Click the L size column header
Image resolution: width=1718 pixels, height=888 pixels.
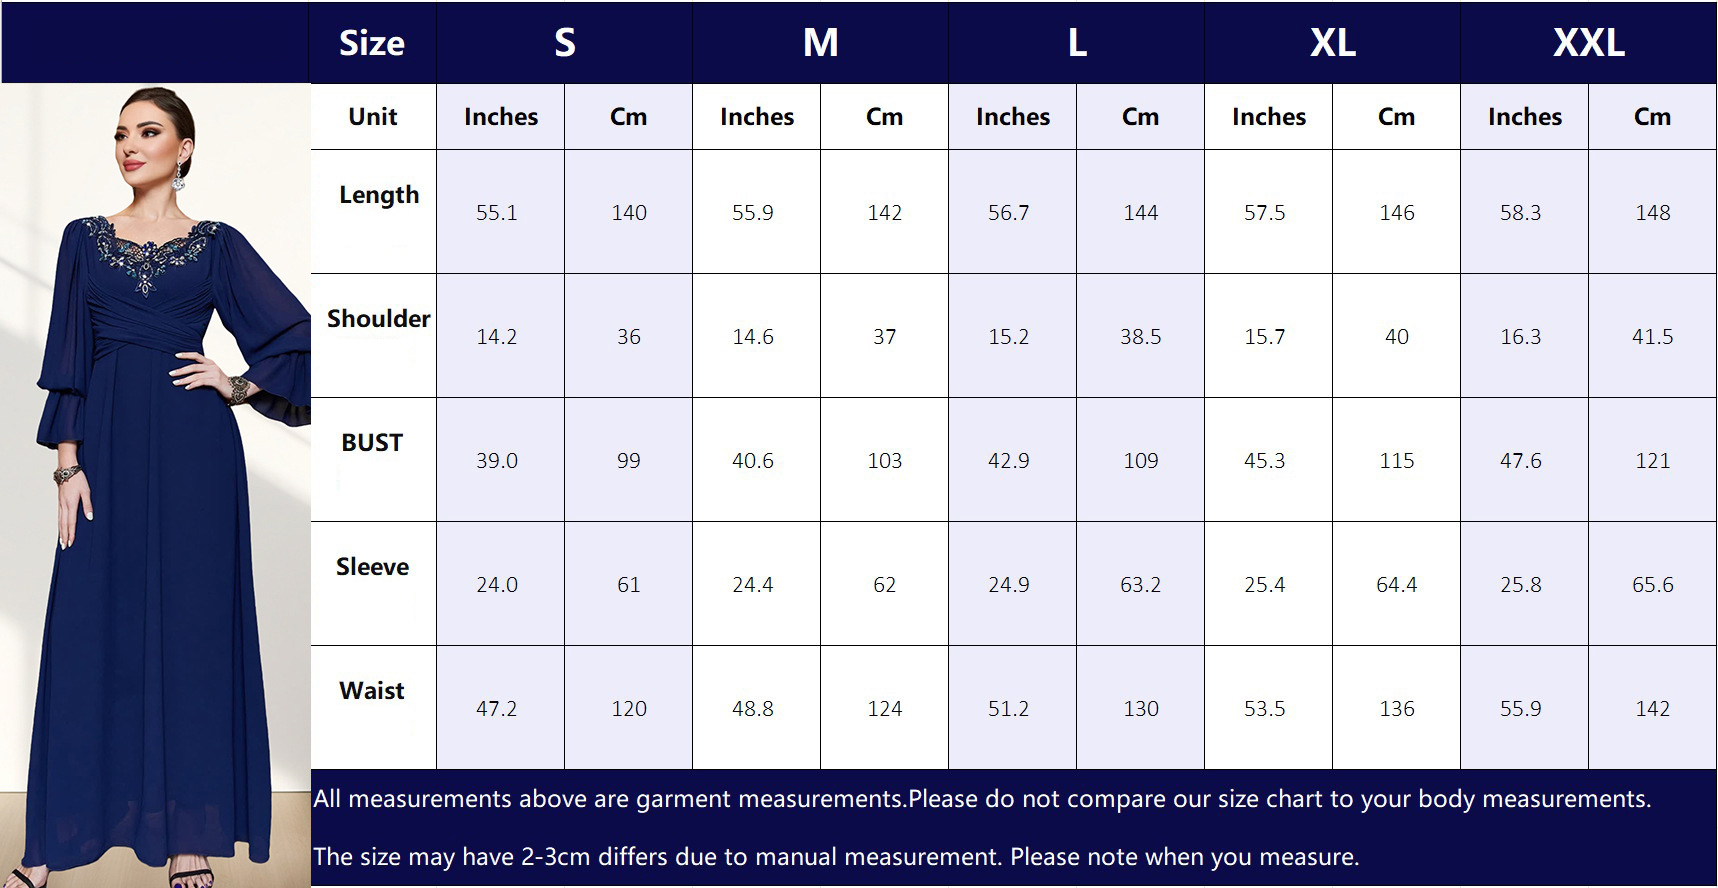click(1077, 43)
